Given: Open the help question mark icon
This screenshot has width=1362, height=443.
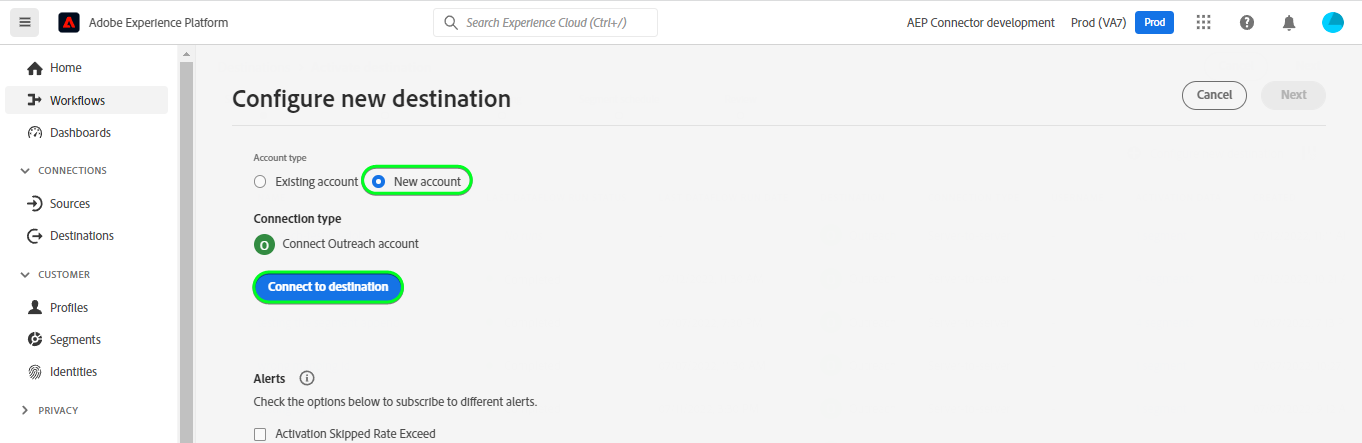Looking at the screenshot, I should (x=1247, y=22).
